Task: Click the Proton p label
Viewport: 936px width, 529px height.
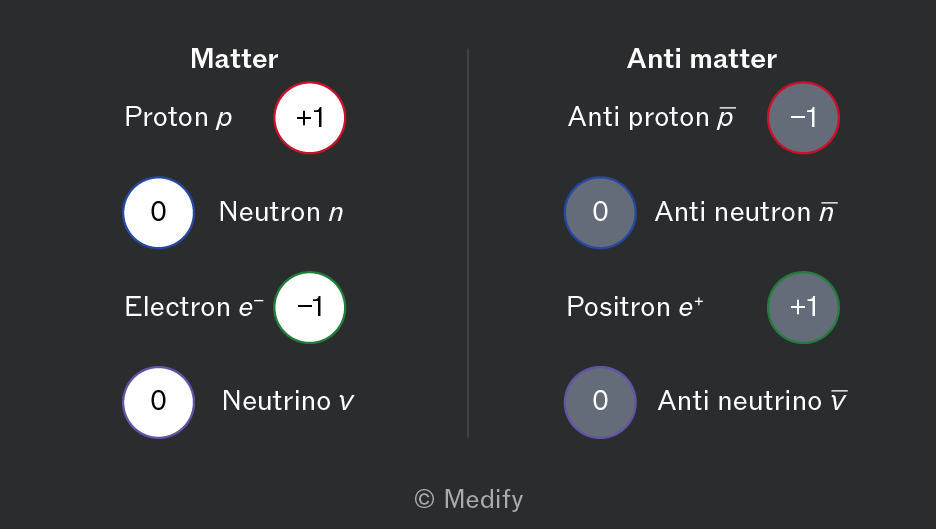Action: [178, 117]
